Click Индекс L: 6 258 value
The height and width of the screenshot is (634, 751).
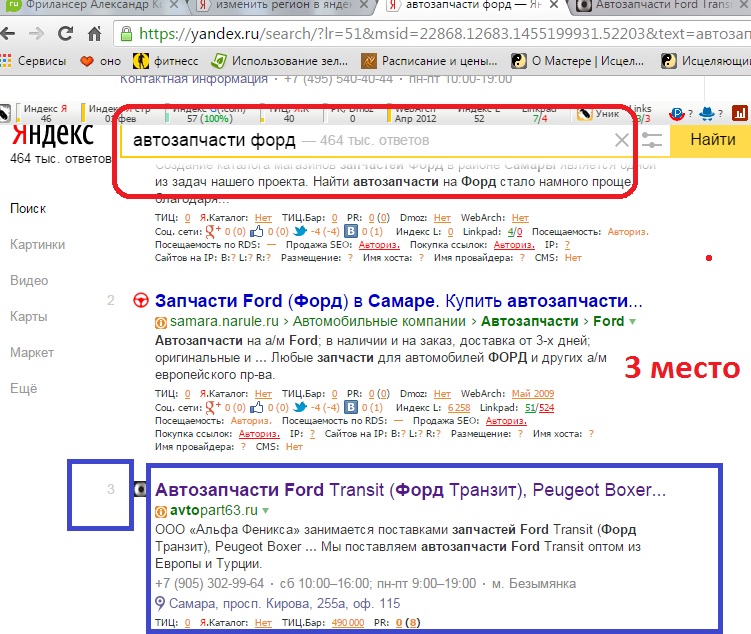459,408
